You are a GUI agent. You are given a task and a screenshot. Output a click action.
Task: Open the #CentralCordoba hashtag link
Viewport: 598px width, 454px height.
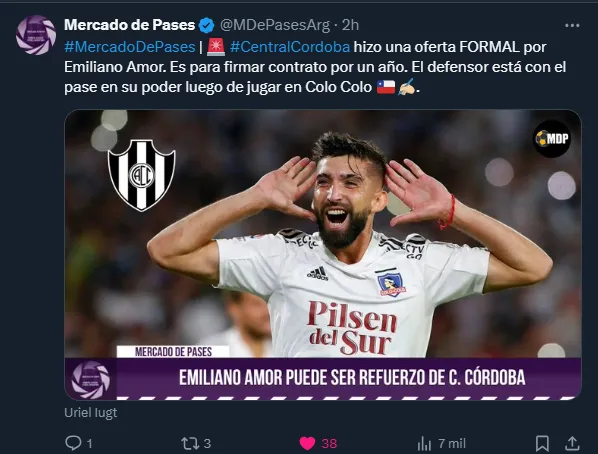tap(290, 47)
